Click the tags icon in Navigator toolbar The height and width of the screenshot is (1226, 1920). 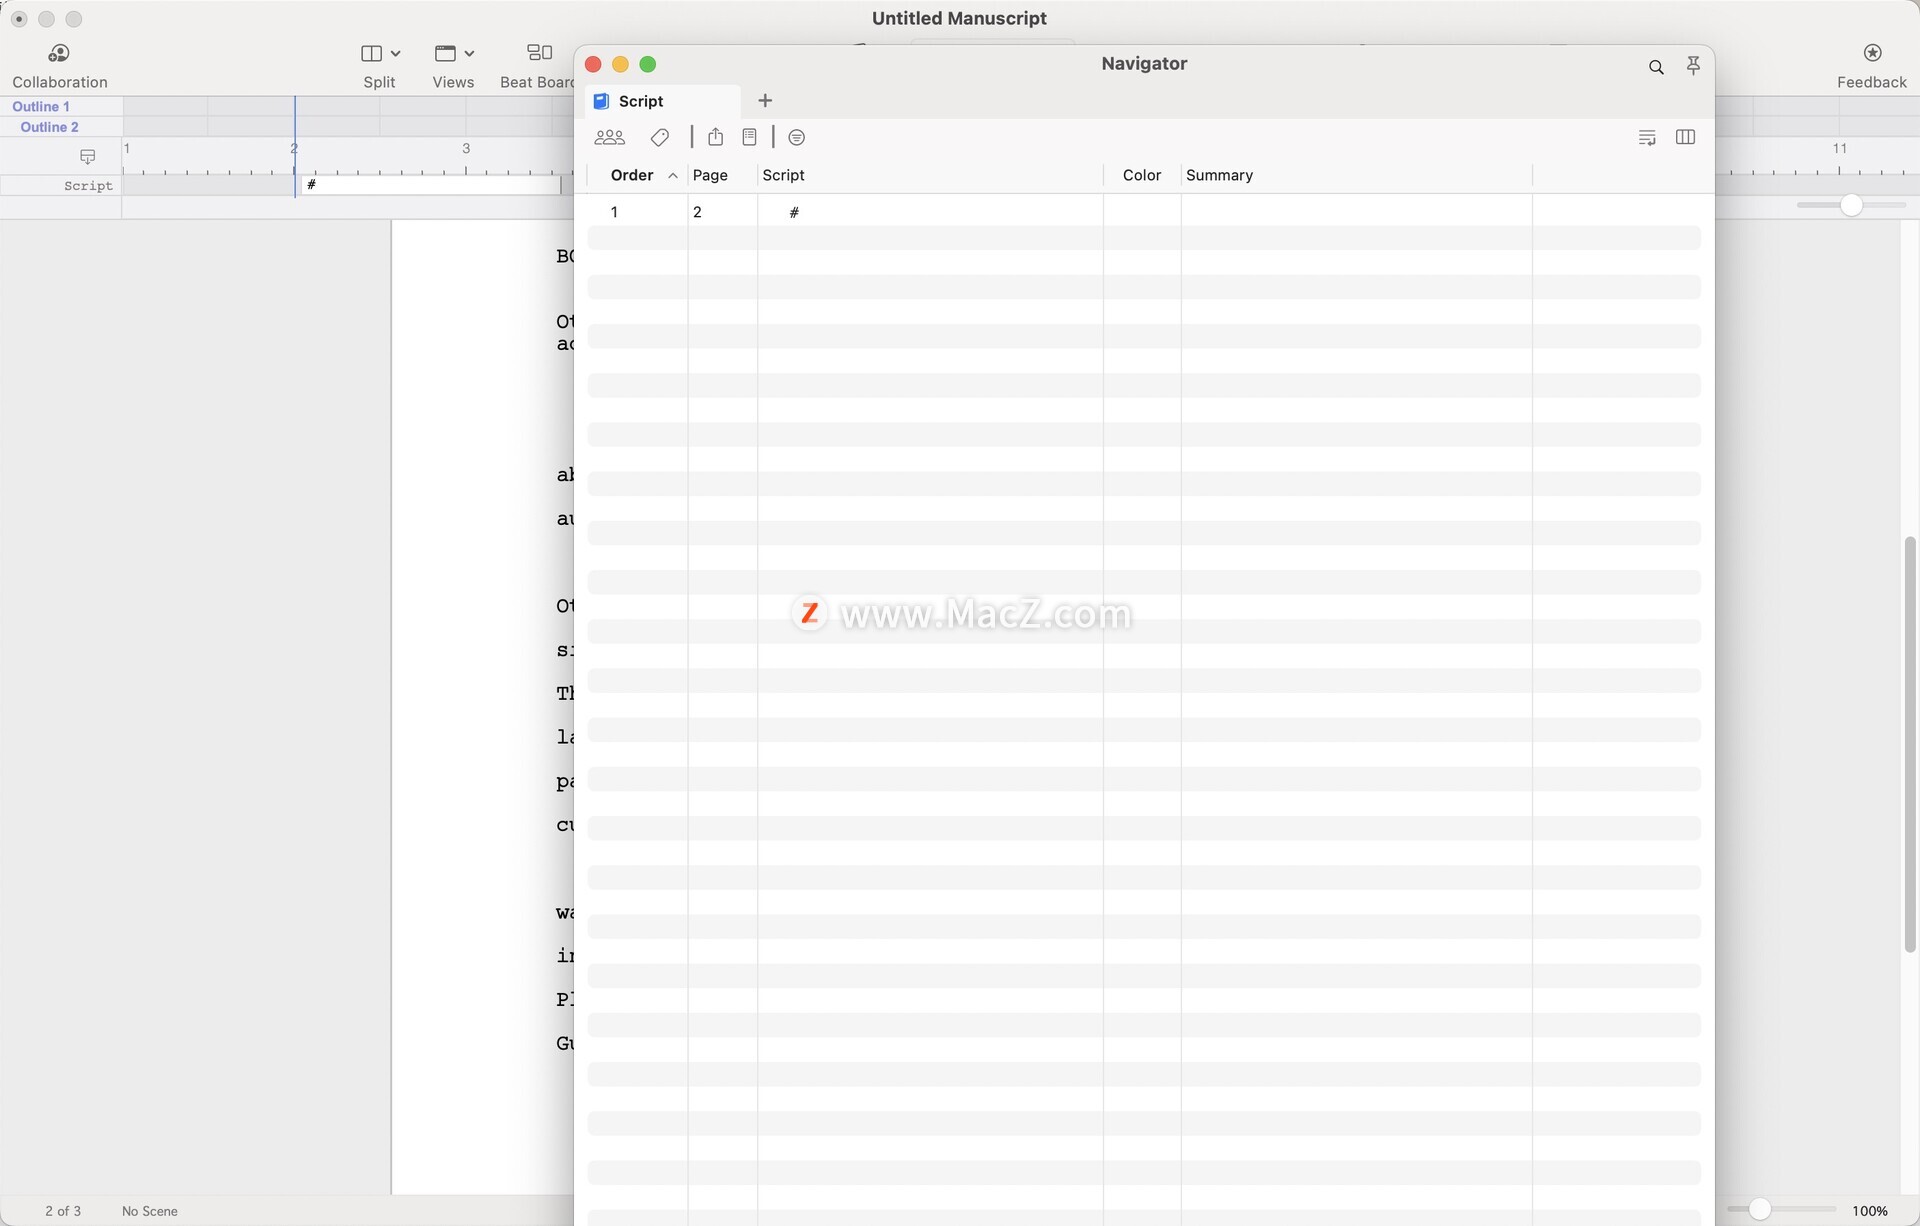pyautogui.click(x=659, y=137)
